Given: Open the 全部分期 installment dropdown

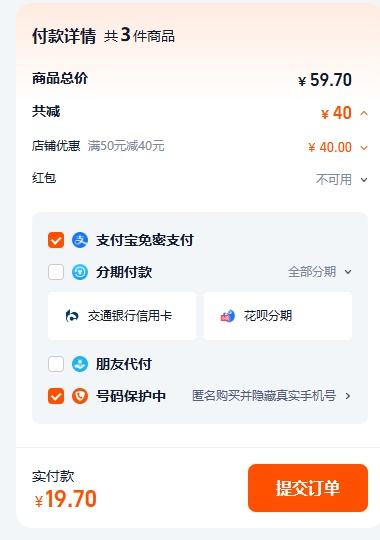Looking at the screenshot, I should click(x=320, y=272).
